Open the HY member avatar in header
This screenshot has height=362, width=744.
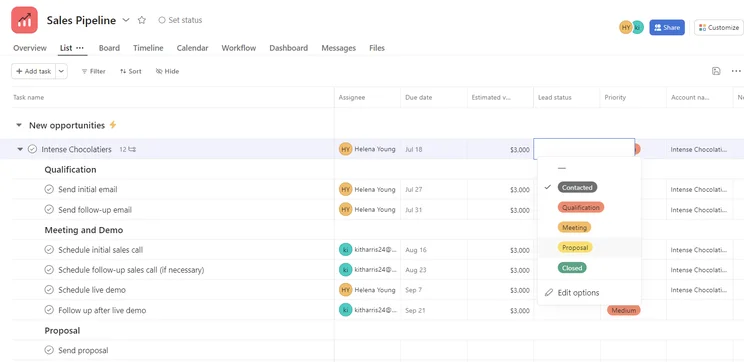[x=626, y=28]
